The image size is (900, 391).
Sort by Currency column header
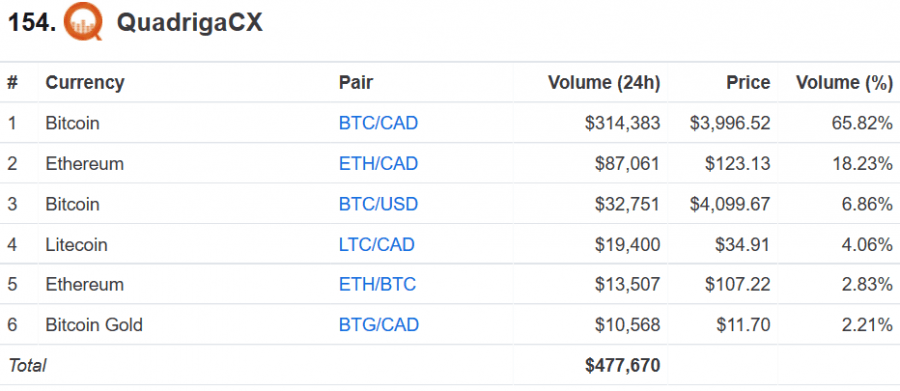coord(85,83)
